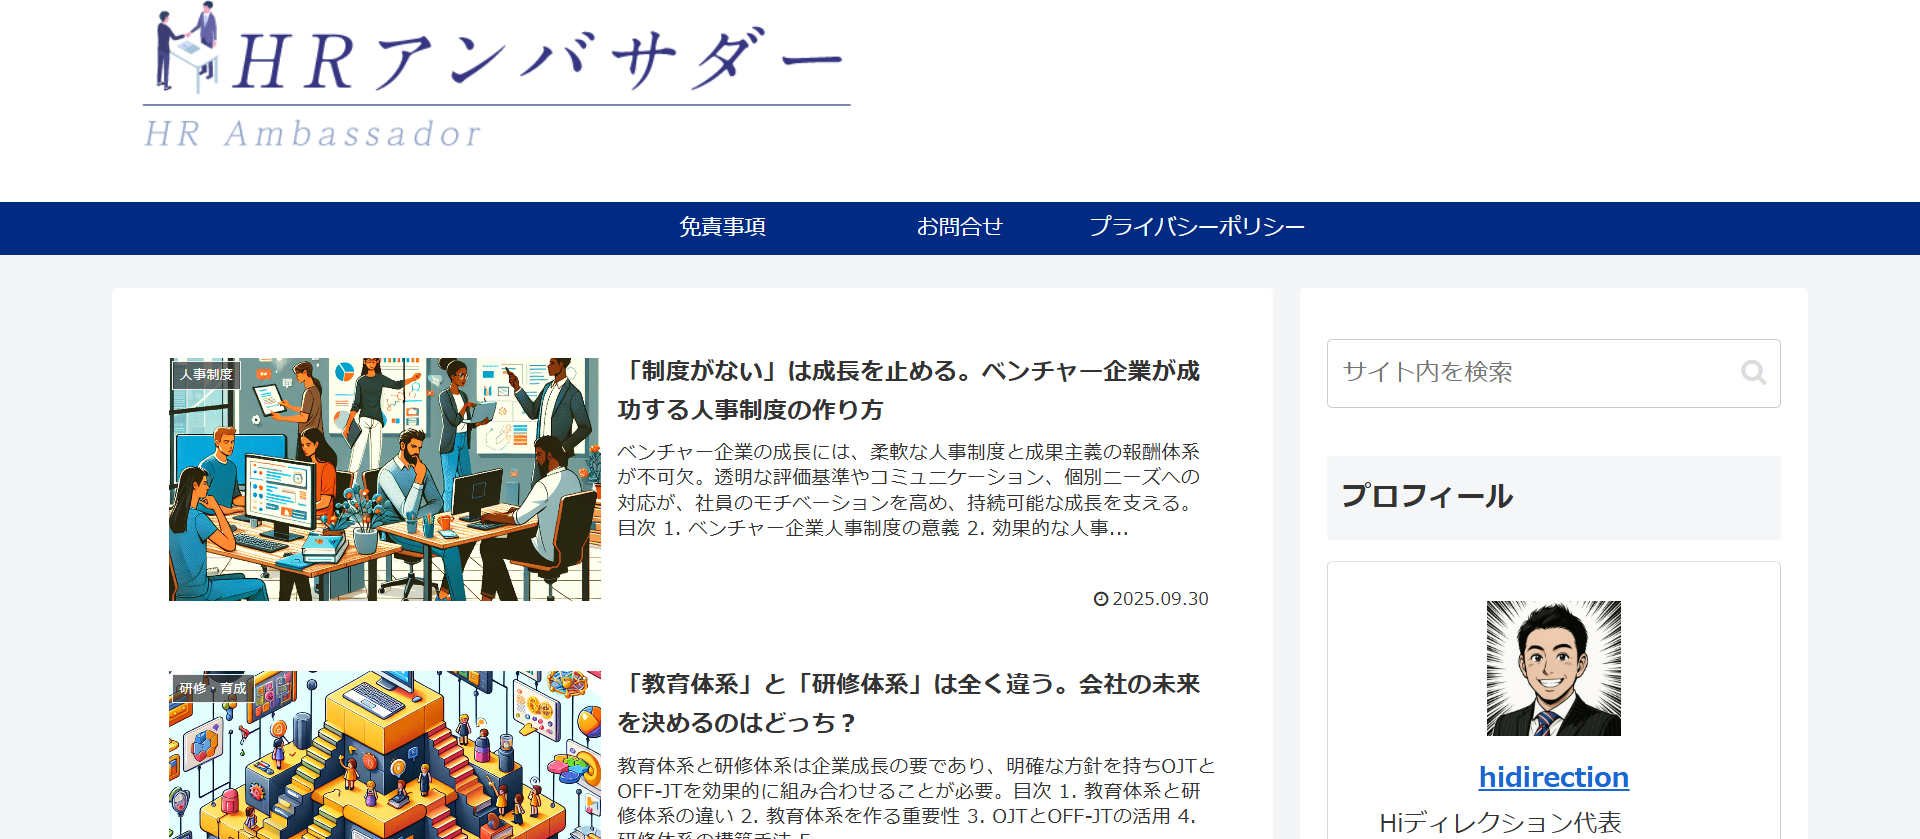Viewport: 1920px width, 839px height.
Task: Click the venture company article excerpt text
Action: point(908,490)
